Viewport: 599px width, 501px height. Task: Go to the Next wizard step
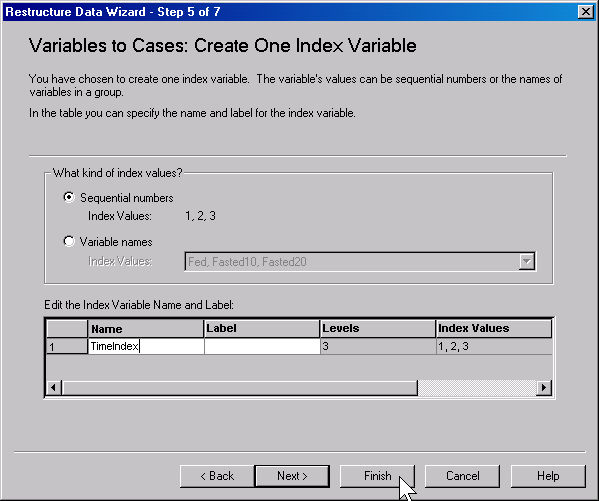pyautogui.click(x=292, y=476)
